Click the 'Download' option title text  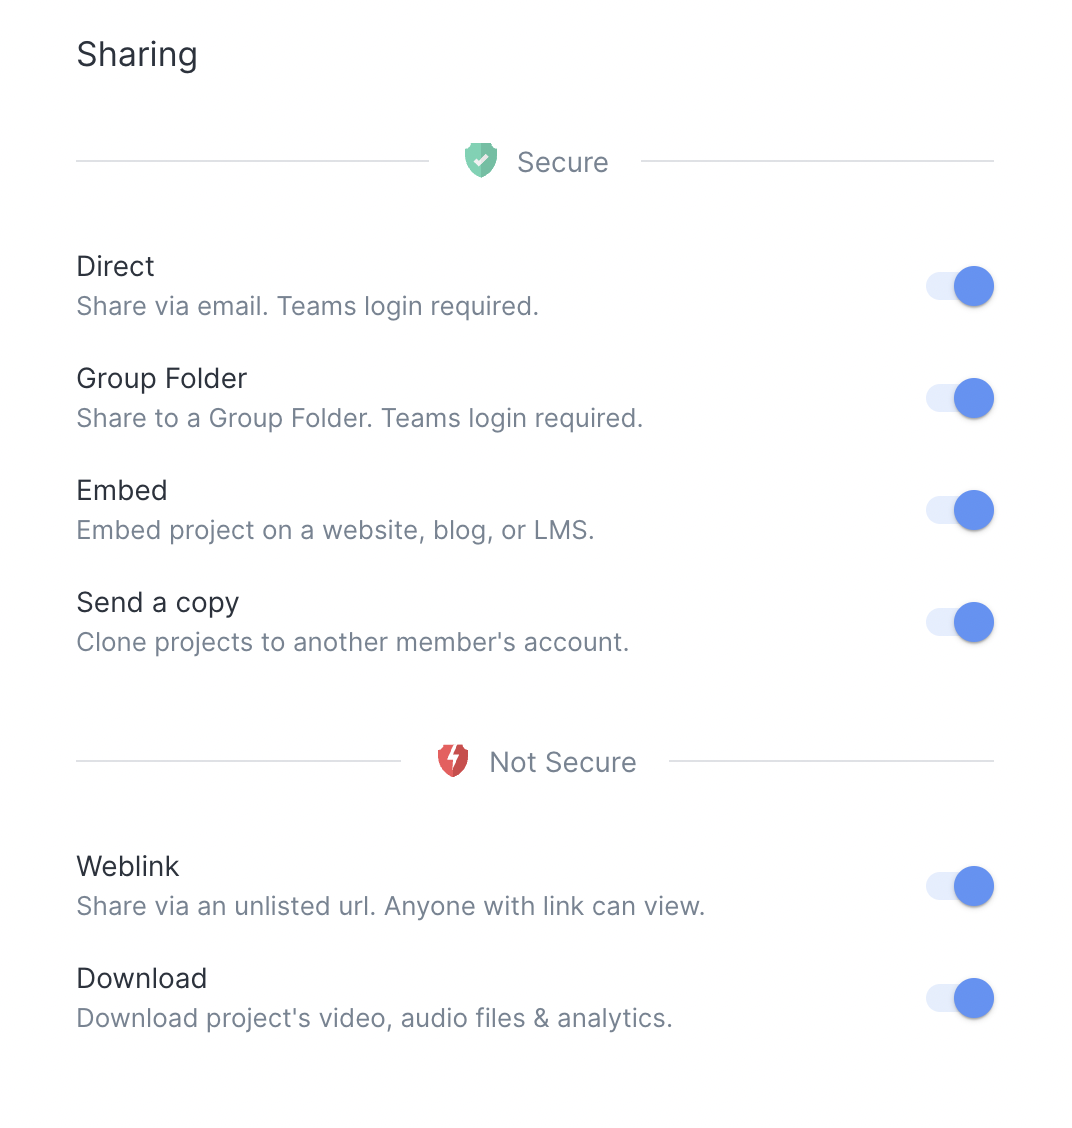coord(142,978)
